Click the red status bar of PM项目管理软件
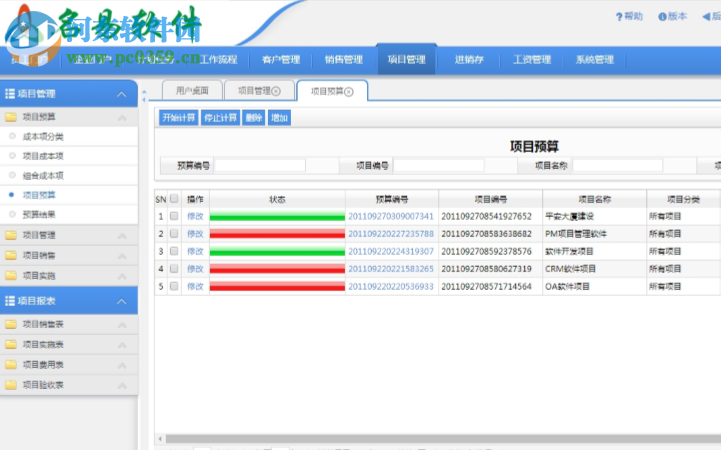This screenshot has height=450, width=721. tap(277, 234)
